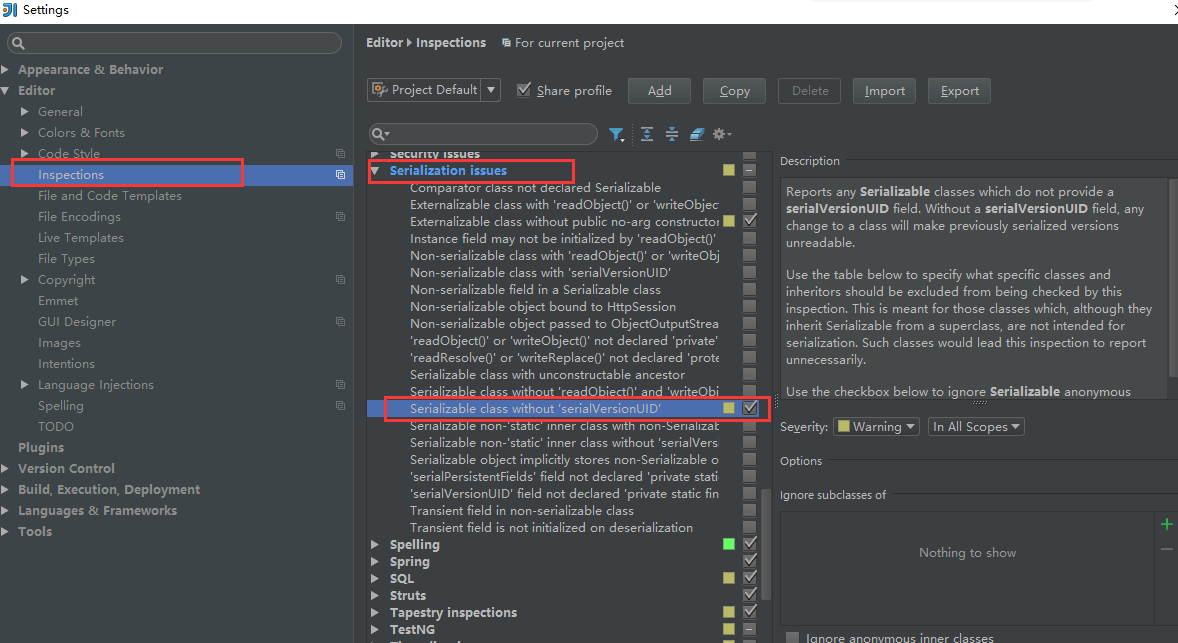Toggle the Spelling inspections group checkbox

750,543
